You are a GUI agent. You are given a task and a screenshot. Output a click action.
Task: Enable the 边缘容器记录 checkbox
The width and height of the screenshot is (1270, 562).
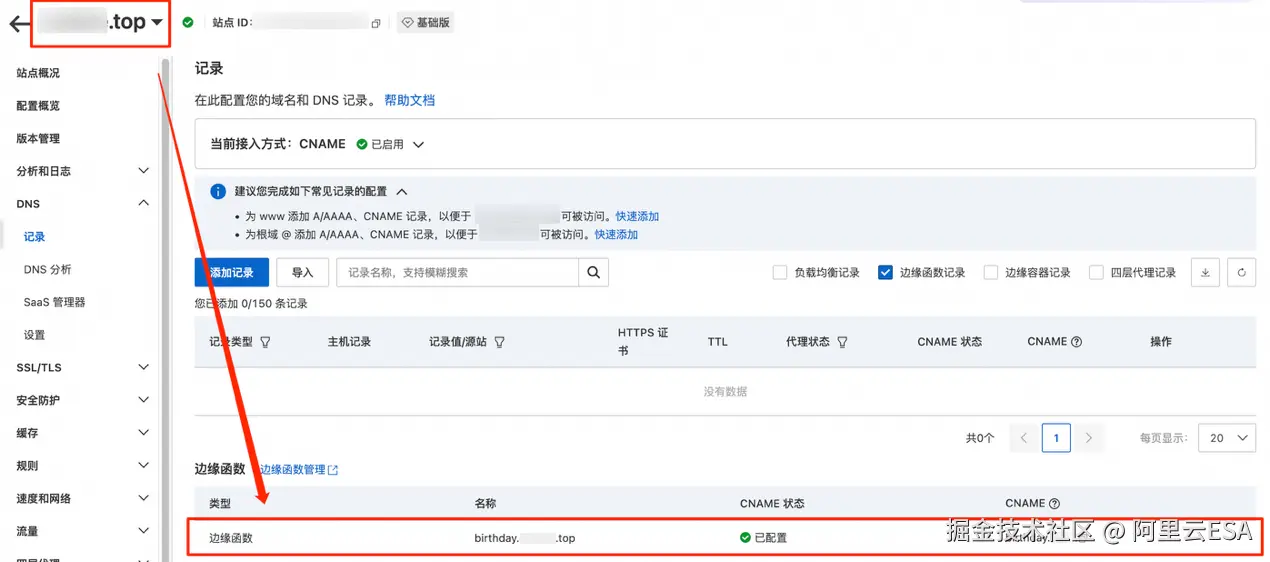click(991, 273)
